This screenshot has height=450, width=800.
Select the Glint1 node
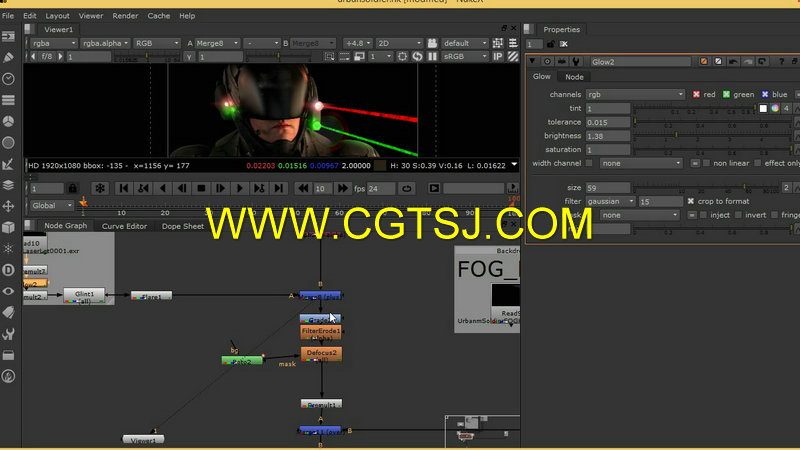(84, 296)
